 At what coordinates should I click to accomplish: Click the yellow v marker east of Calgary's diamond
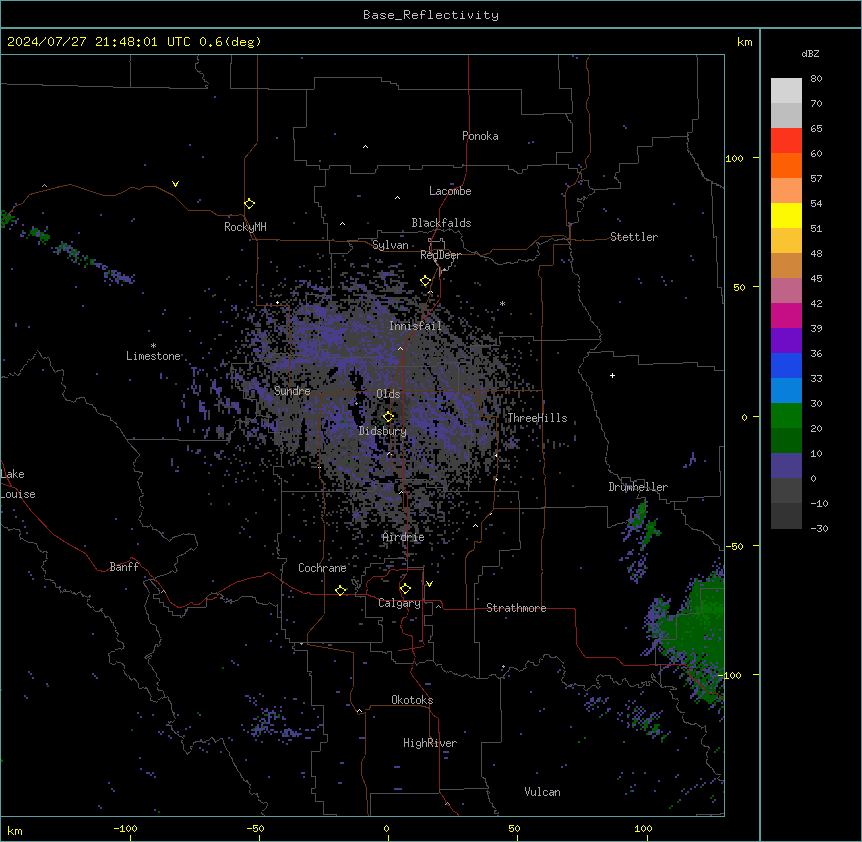(x=429, y=584)
